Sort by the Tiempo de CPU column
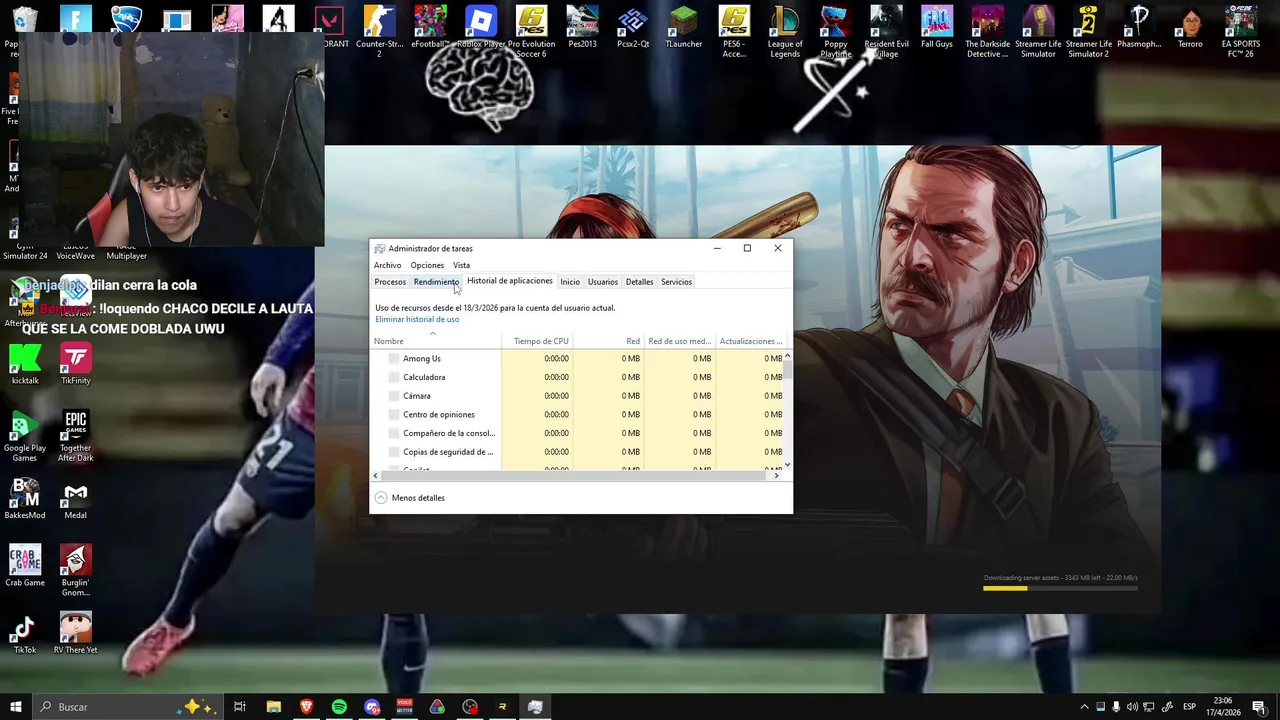Viewport: 1280px width, 720px height. [537, 341]
